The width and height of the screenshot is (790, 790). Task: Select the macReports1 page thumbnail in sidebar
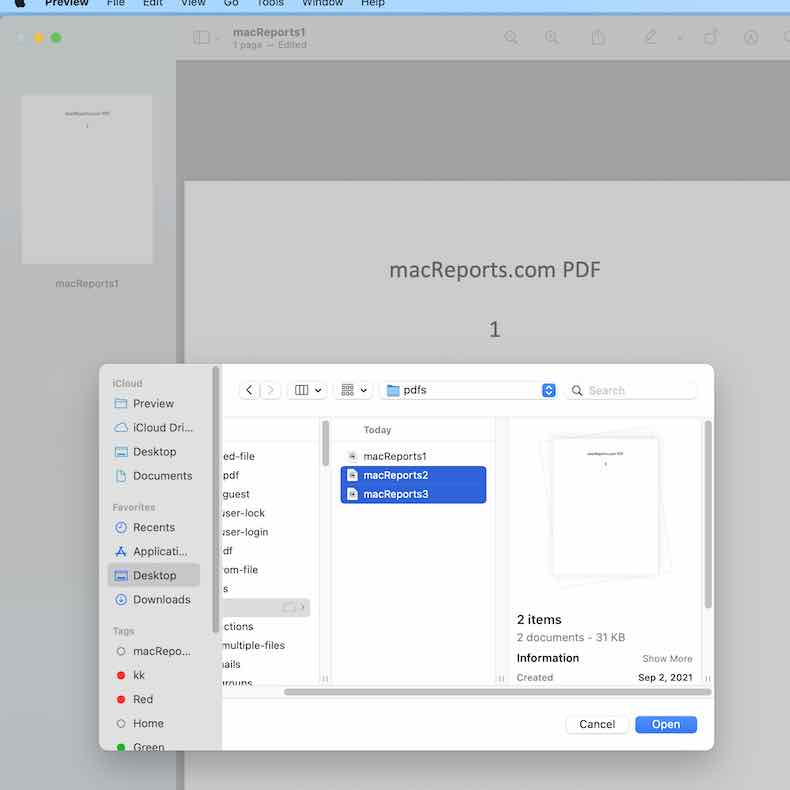pos(87,179)
